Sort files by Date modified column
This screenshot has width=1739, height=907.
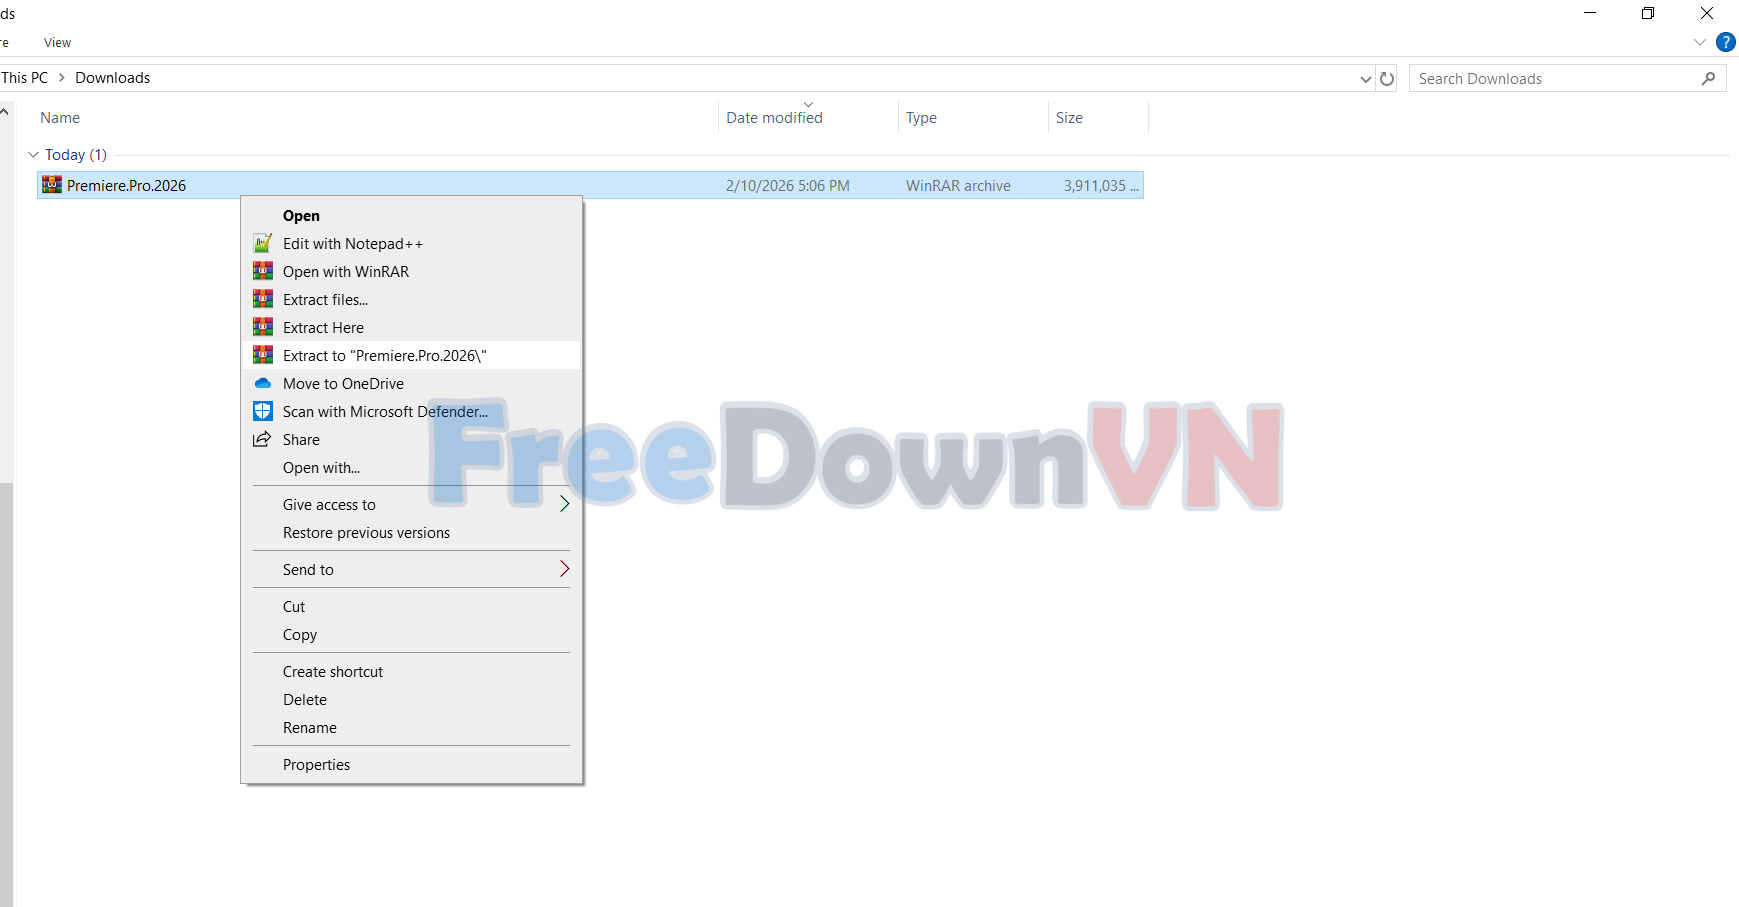[x=774, y=118]
